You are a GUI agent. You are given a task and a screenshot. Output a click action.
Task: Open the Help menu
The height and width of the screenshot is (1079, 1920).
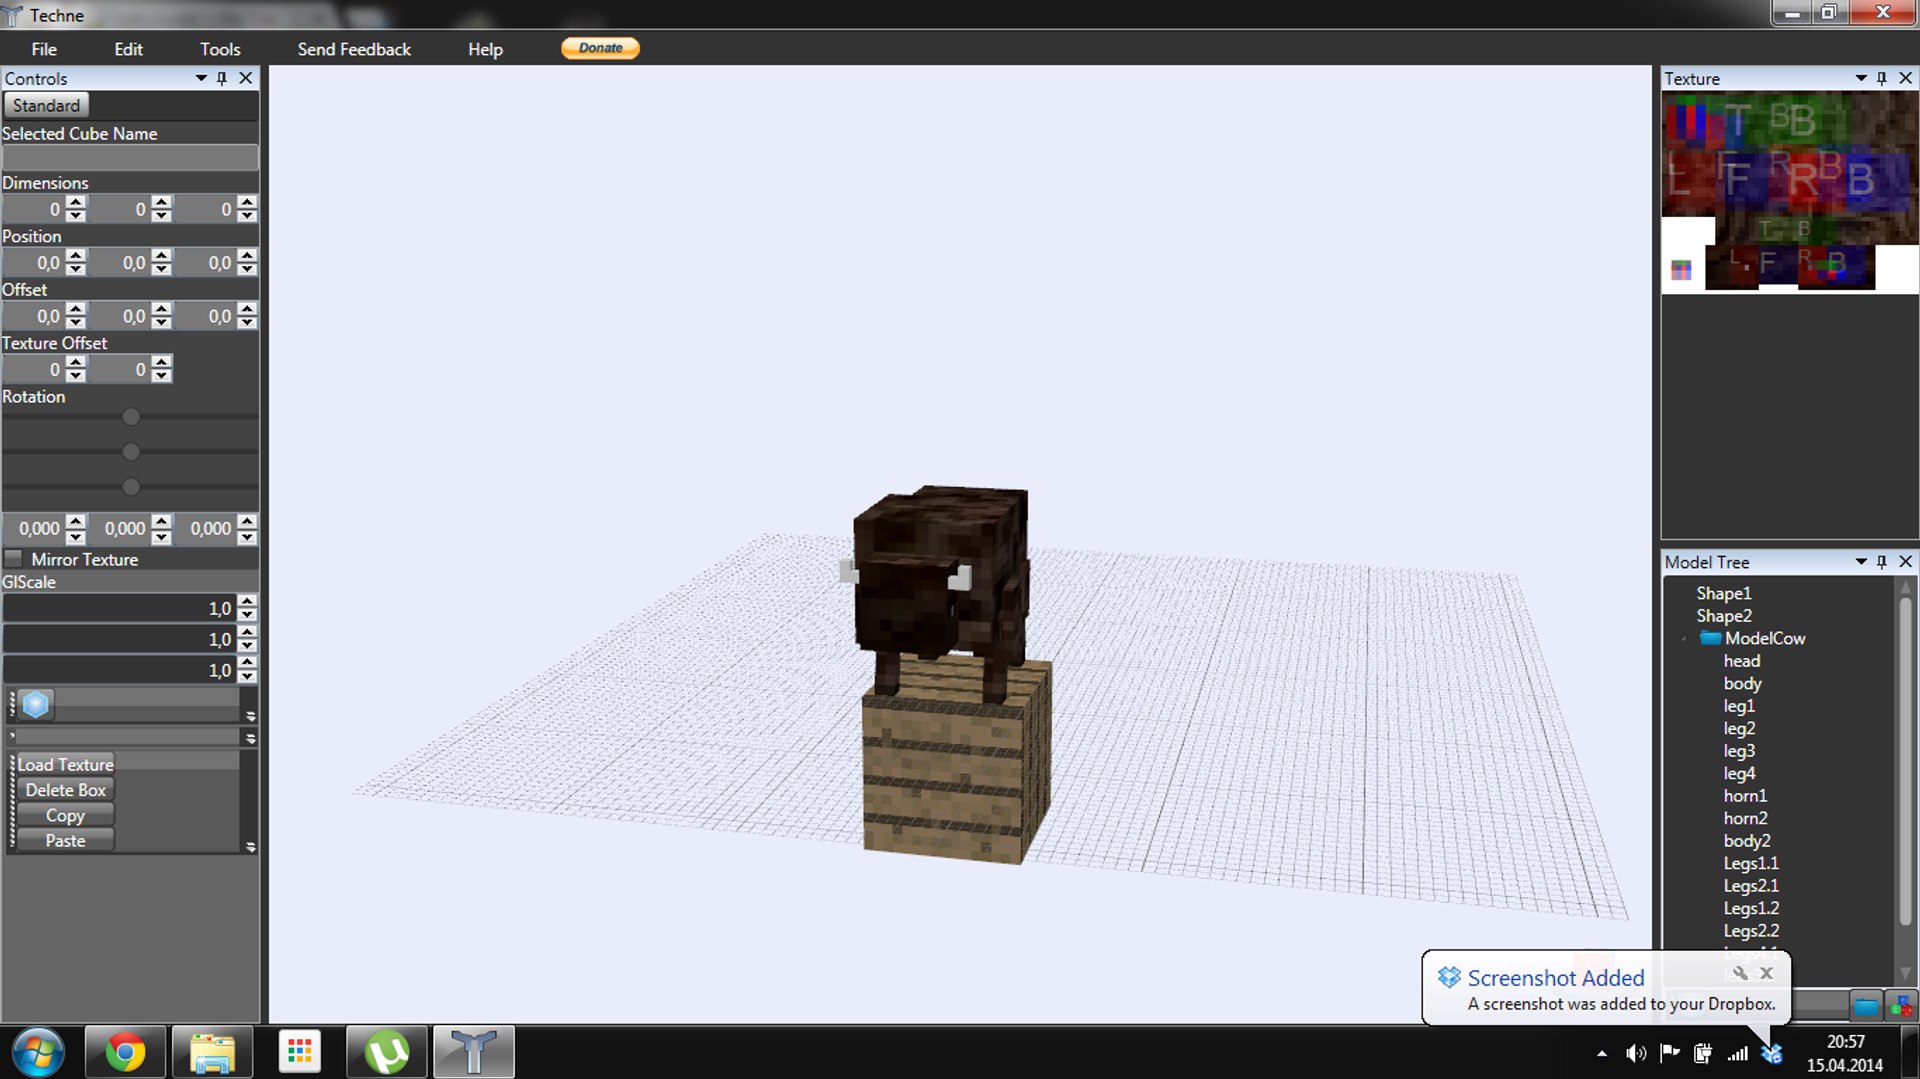(485, 49)
